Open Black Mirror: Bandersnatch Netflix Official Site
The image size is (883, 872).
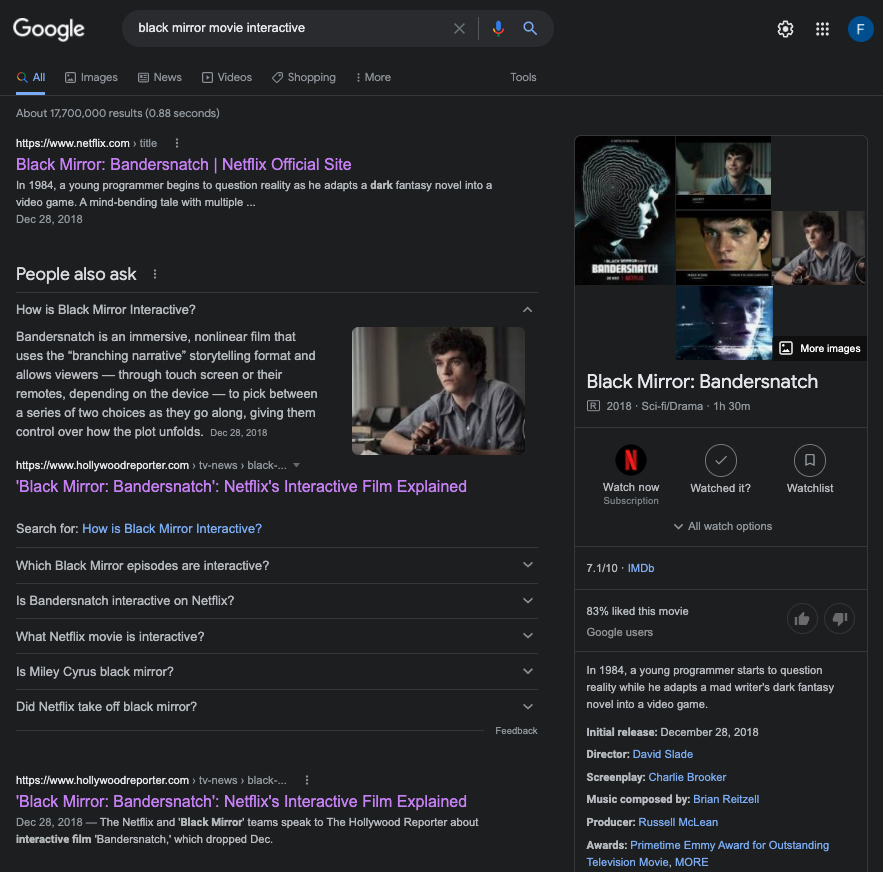click(184, 164)
